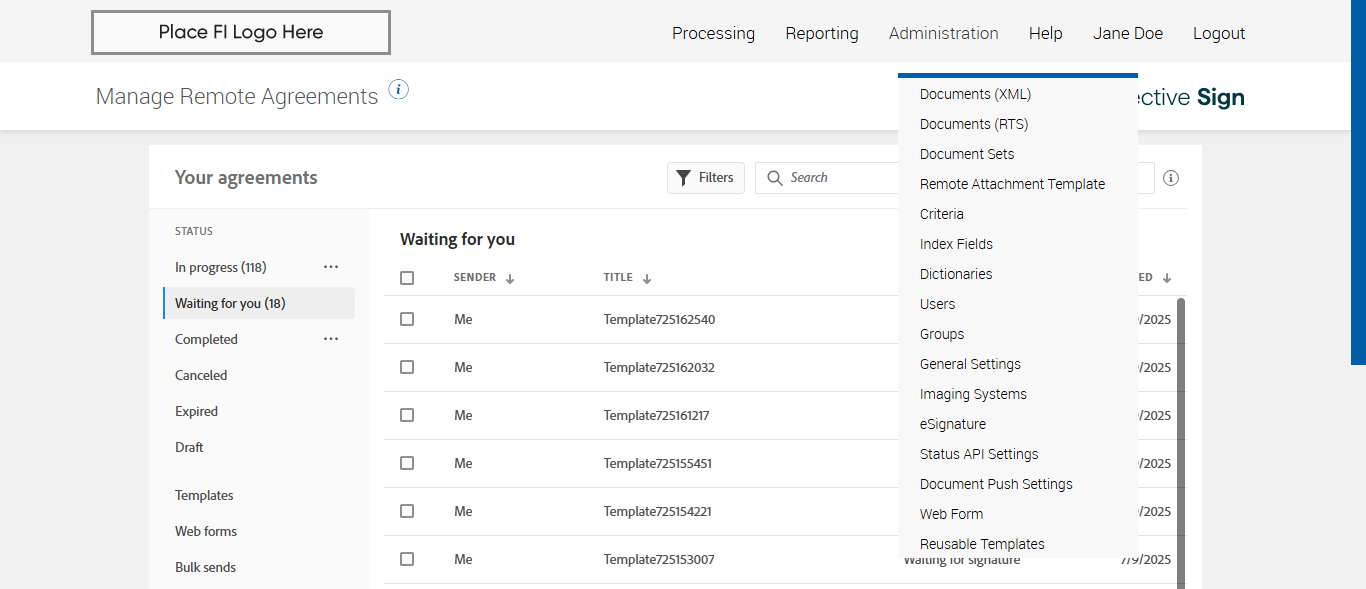This screenshot has height=589, width=1366.
Task: Expand the Processing menu
Action: click(713, 33)
